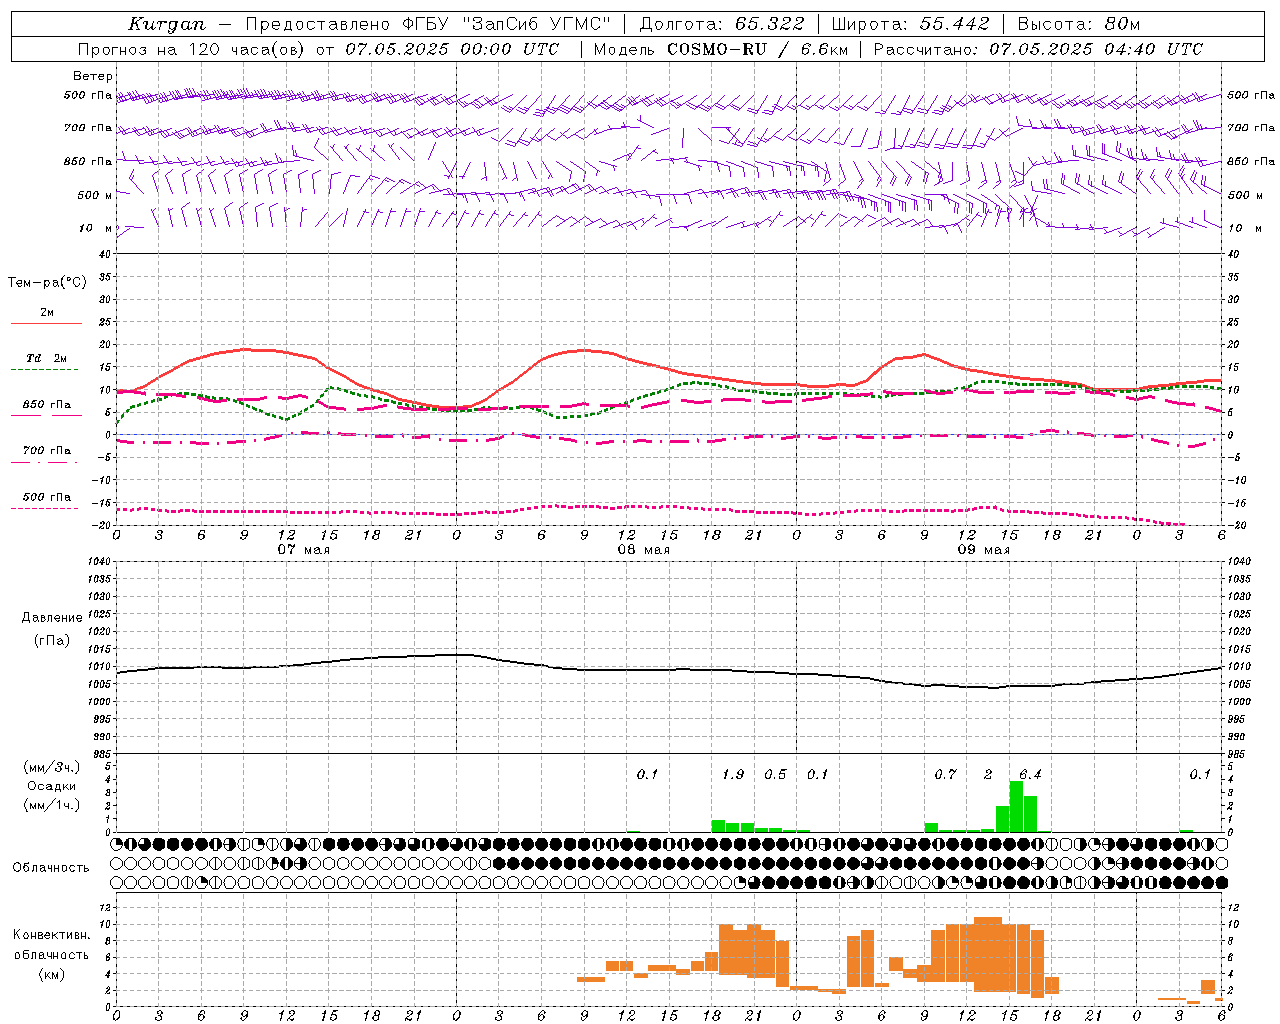The height and width of the screenshot is (1024, 1280).
Task: Click the "0.5" precipitation total value
Action: (775, 775)
